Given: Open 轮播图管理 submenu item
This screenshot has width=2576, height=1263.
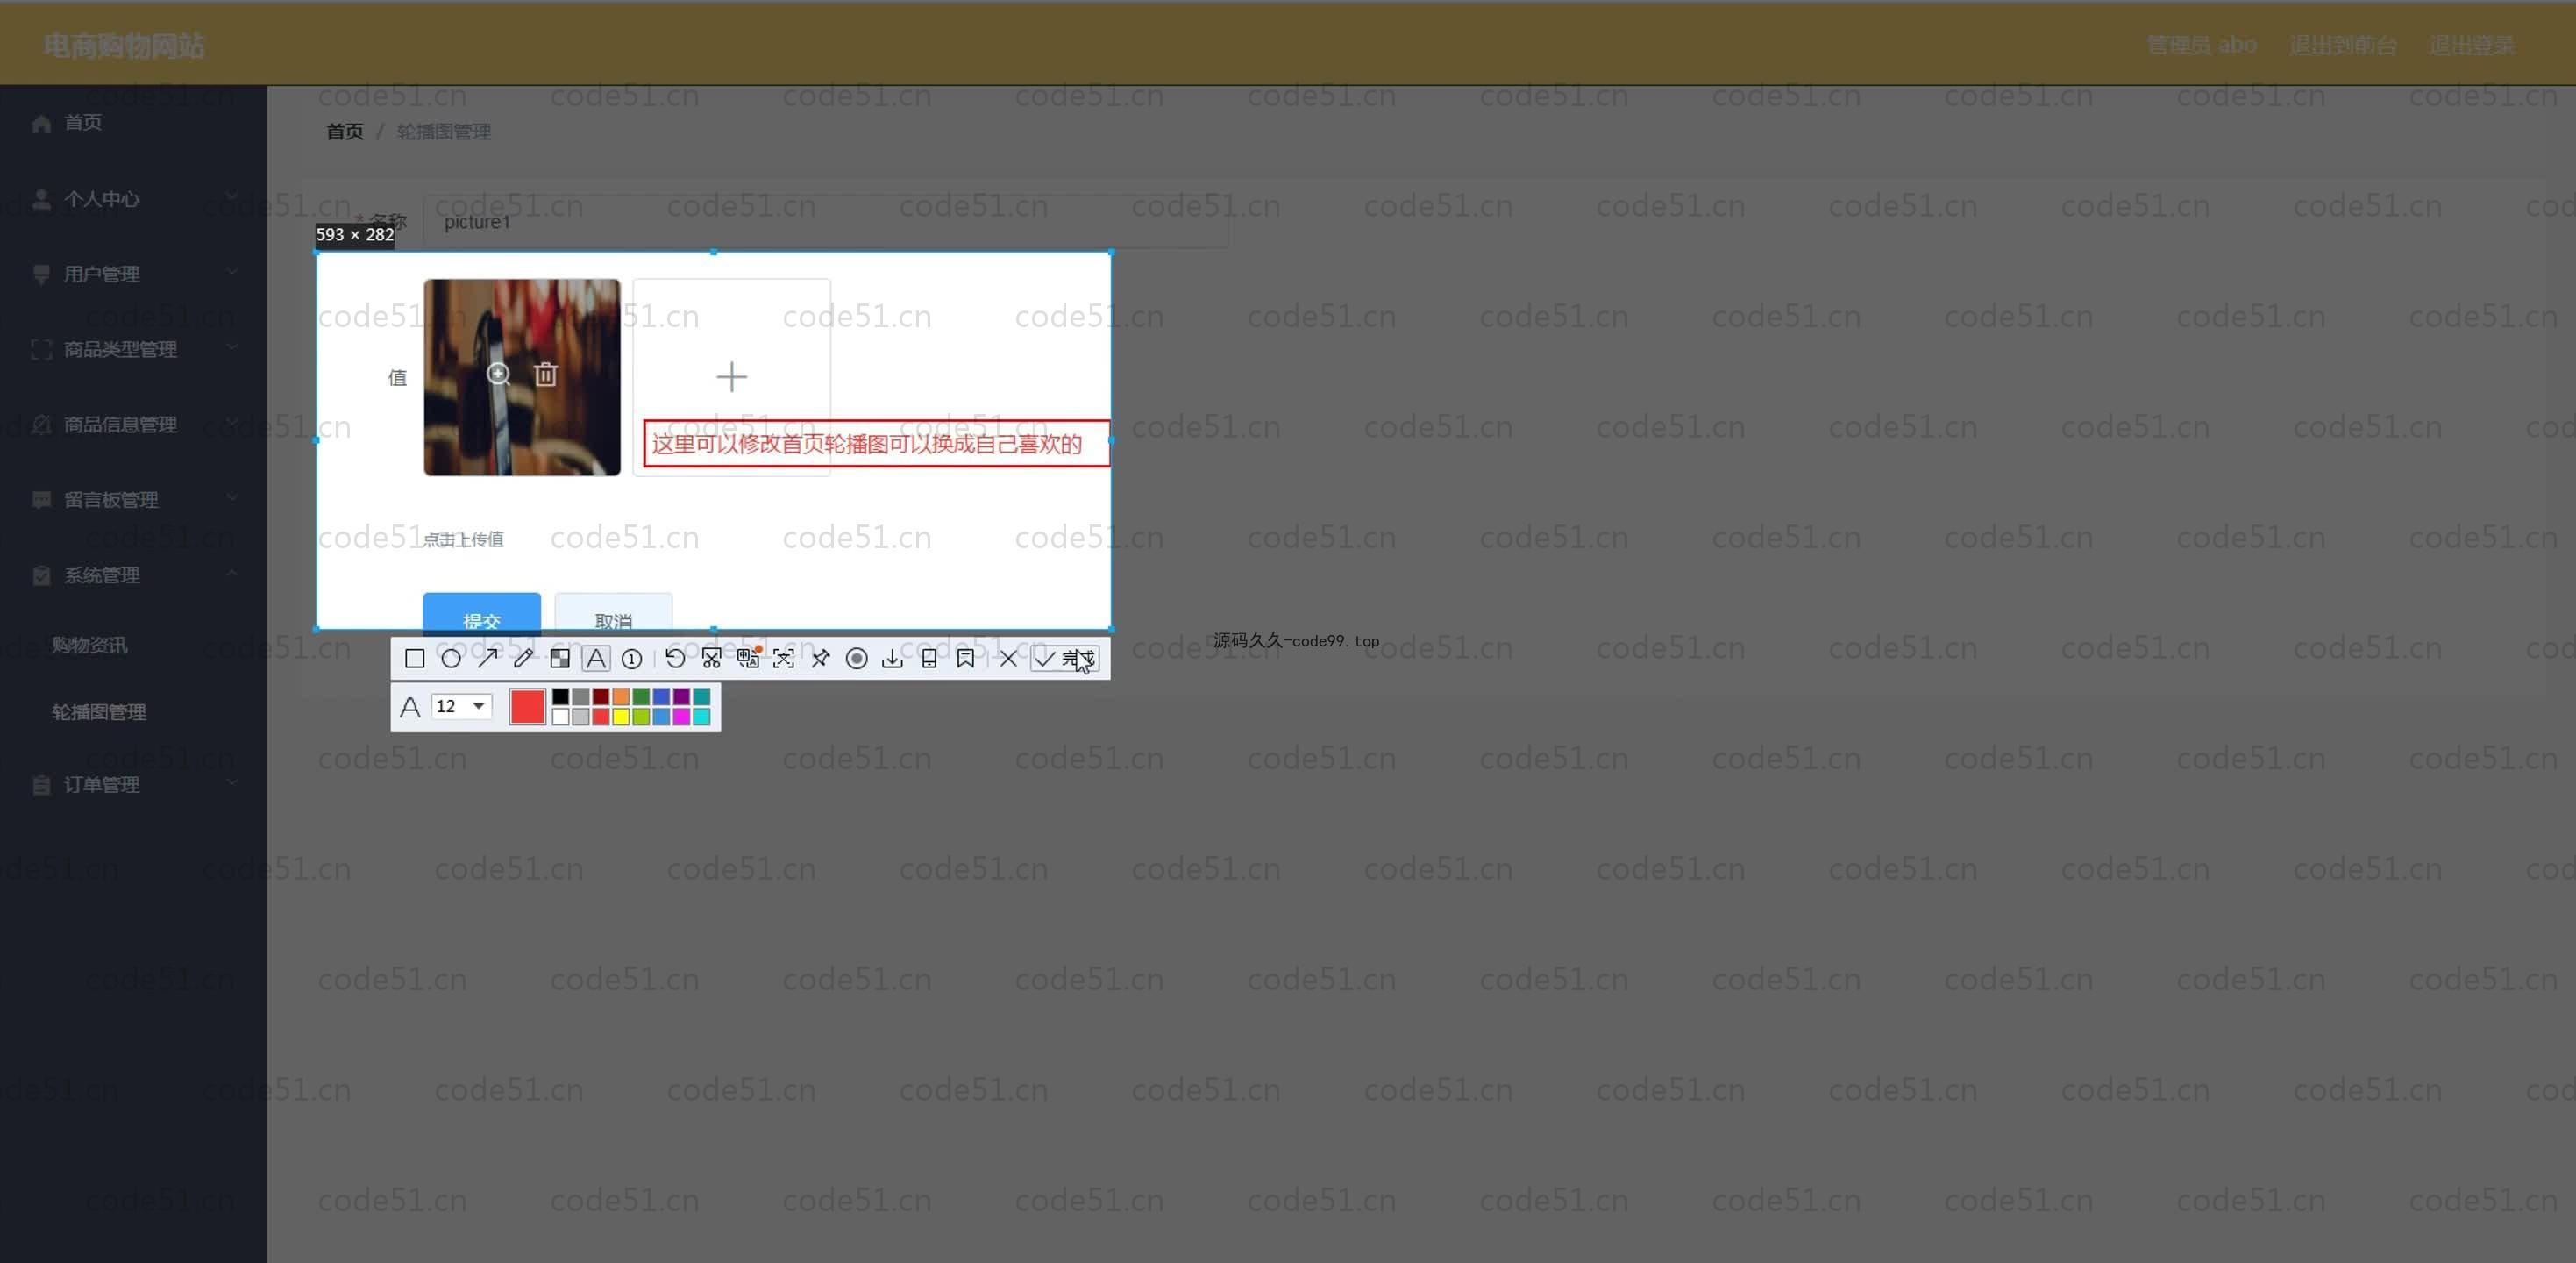Looking at the screenshot, I should 133,712.
